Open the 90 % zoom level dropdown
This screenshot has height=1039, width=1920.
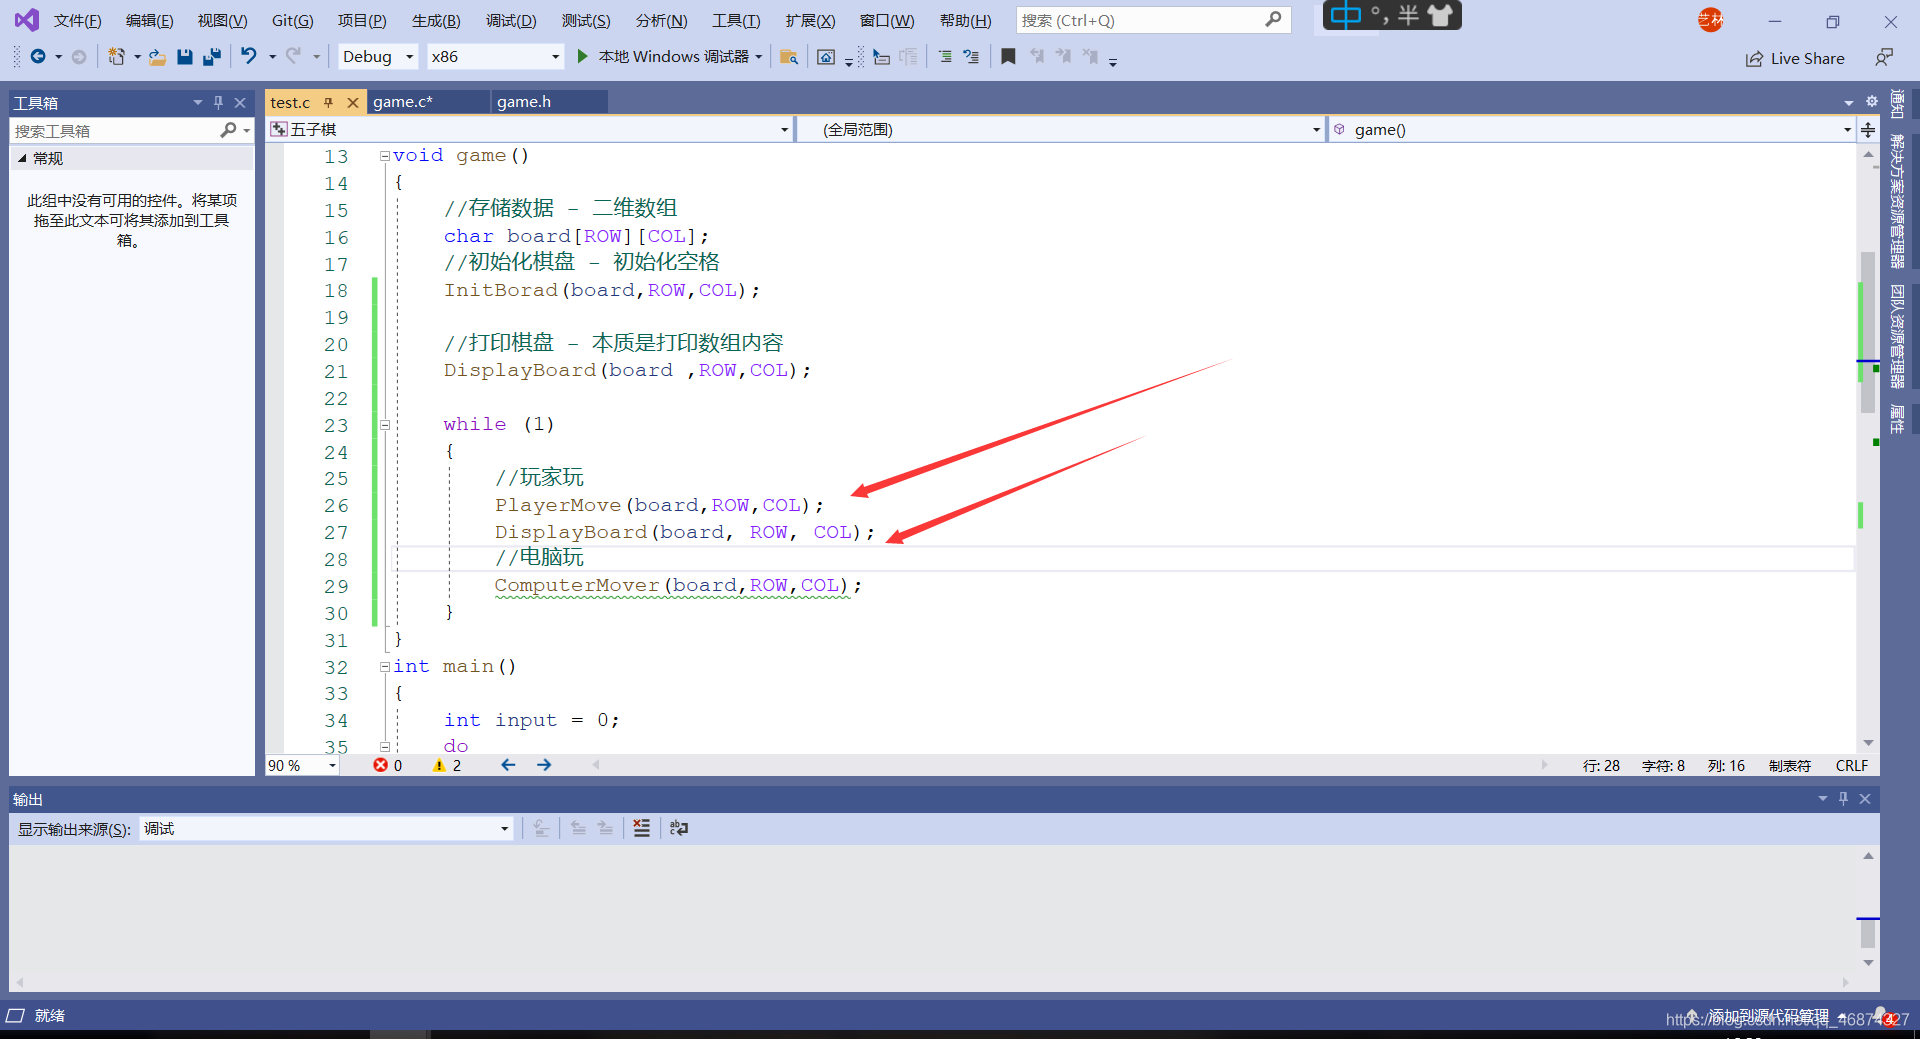pos(302,765)
